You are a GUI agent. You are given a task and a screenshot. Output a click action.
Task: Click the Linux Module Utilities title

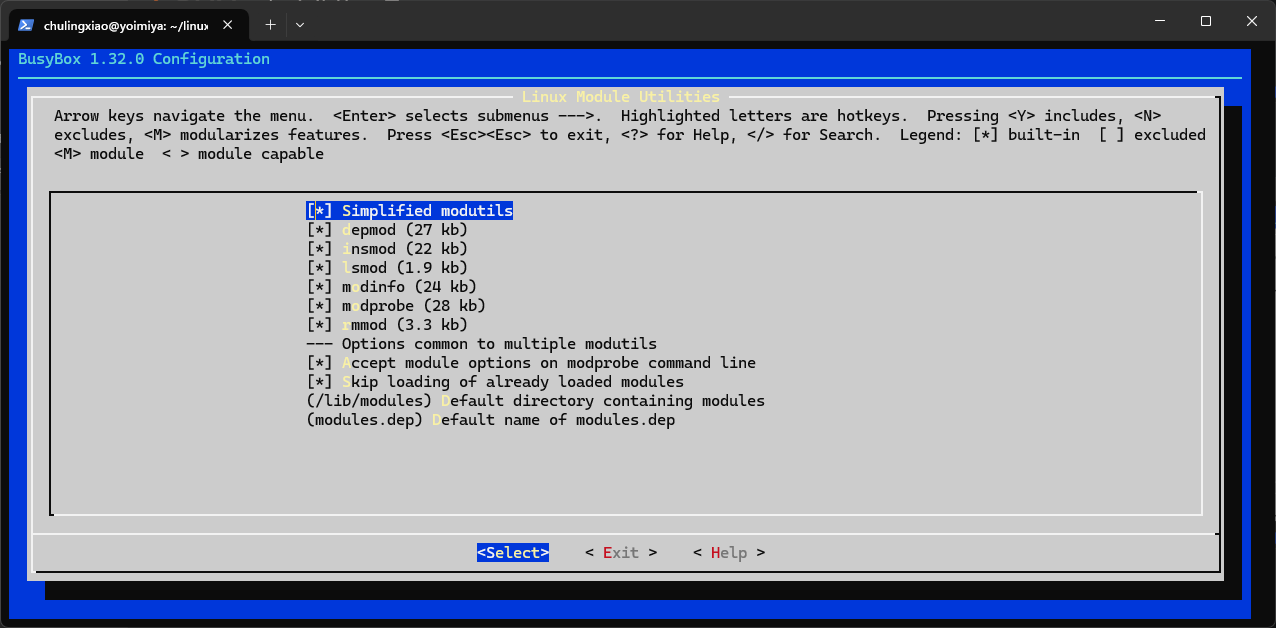coord(621,97)
